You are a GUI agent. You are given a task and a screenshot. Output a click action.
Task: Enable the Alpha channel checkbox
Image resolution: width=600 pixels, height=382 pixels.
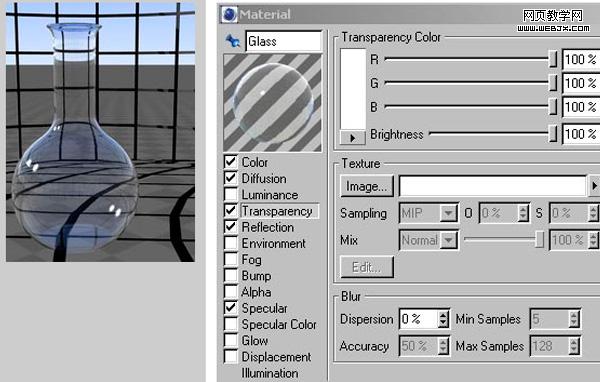230,291
